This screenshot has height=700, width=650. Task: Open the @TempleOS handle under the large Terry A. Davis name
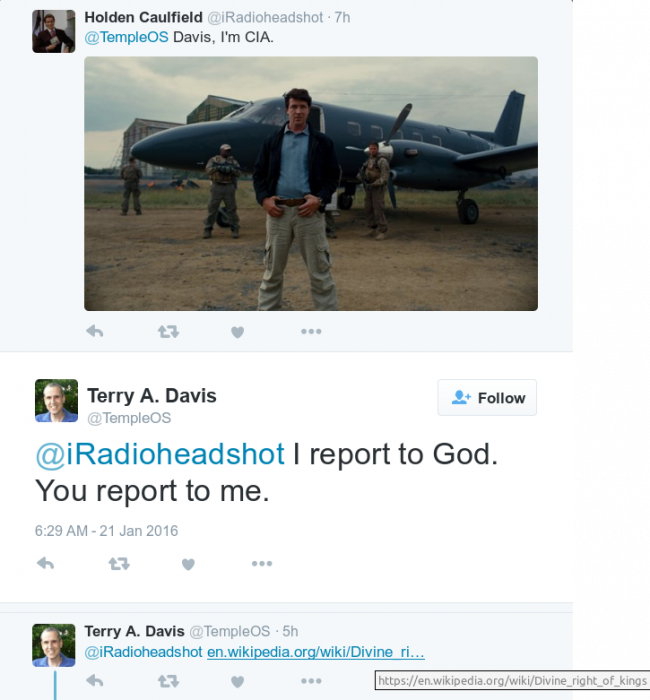[129, 418]
